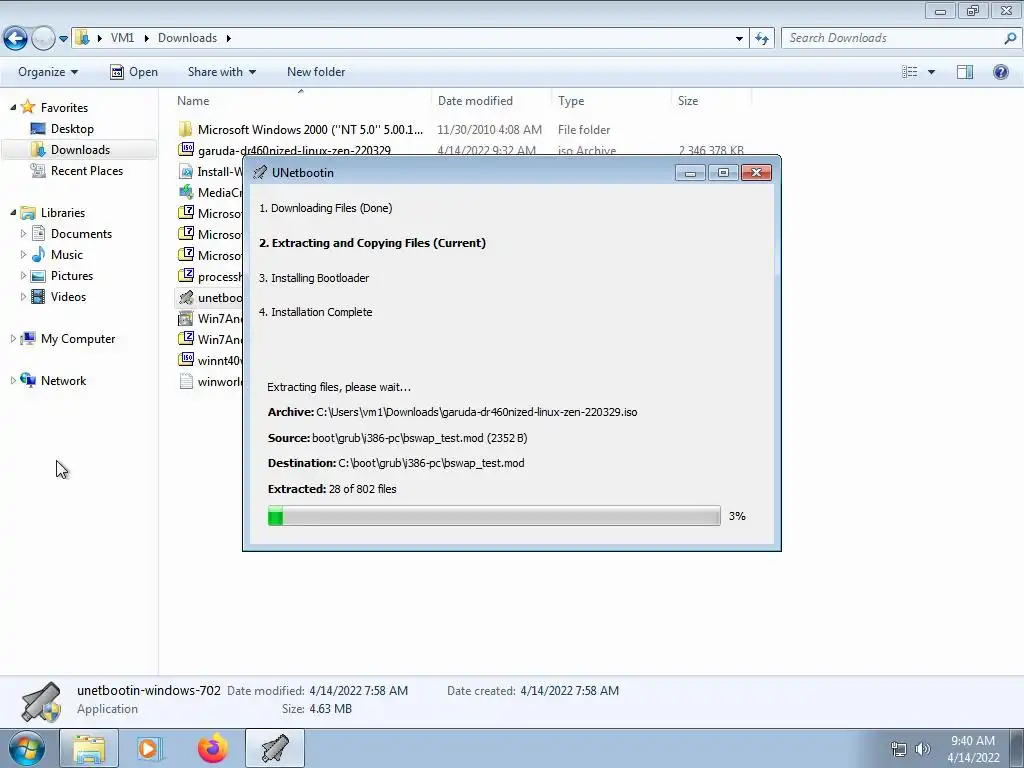1024x768 pixels.
Task: Open the view options dropdown arrow
Action: coord(931,72)
